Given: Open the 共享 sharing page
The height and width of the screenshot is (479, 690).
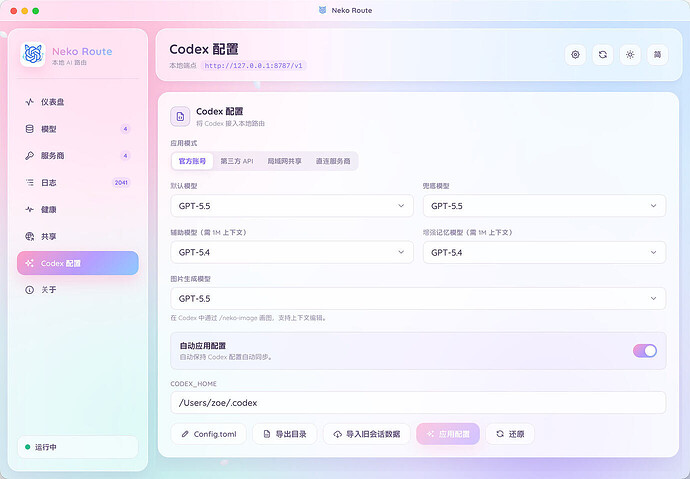Looking at the screenshot, I should [x=78, y=236].
